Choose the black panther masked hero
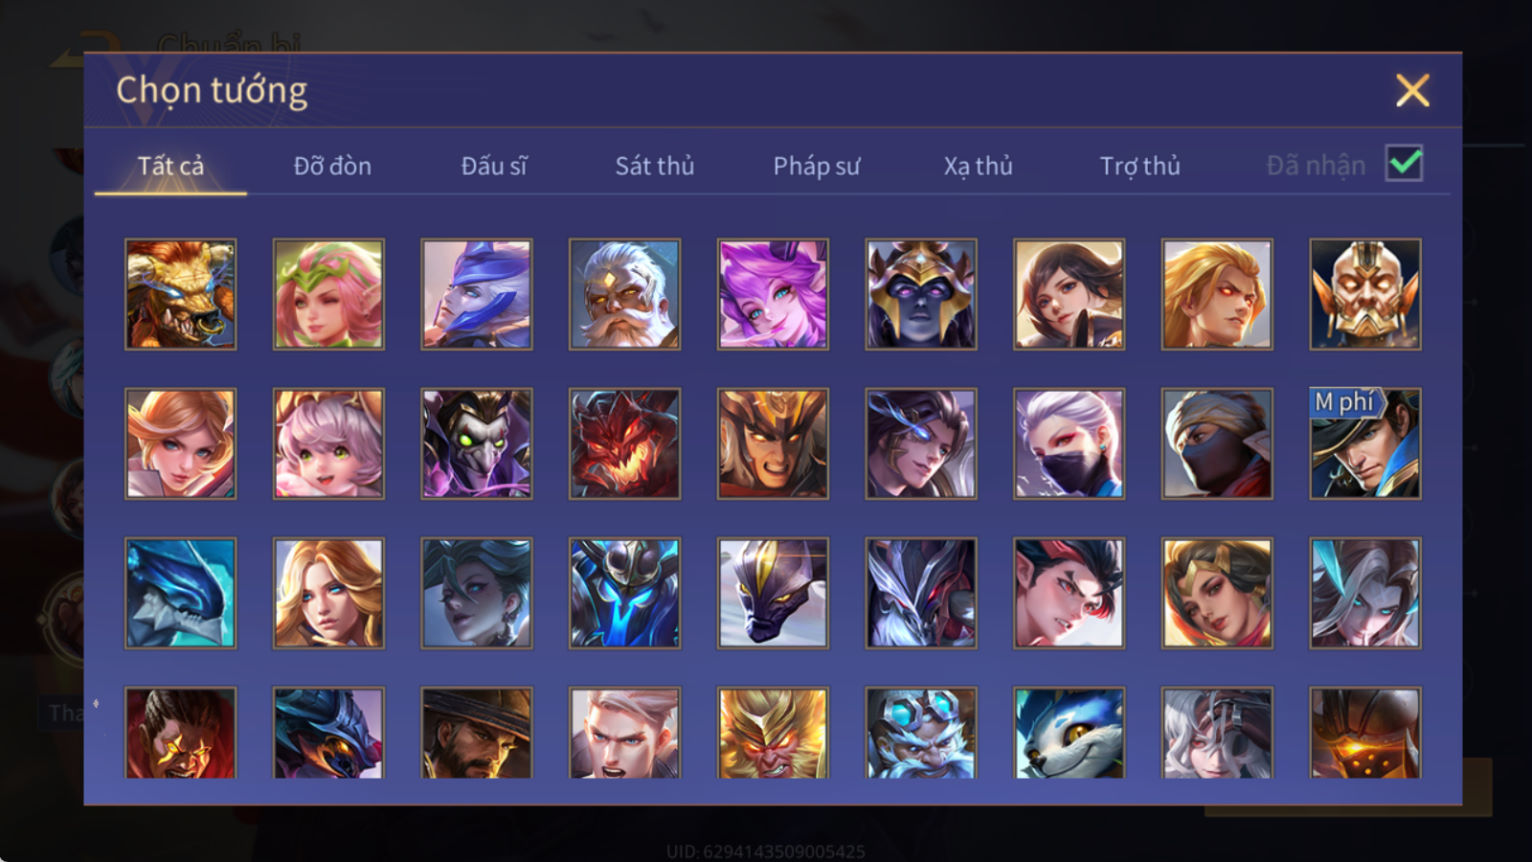 coord(773,594)
